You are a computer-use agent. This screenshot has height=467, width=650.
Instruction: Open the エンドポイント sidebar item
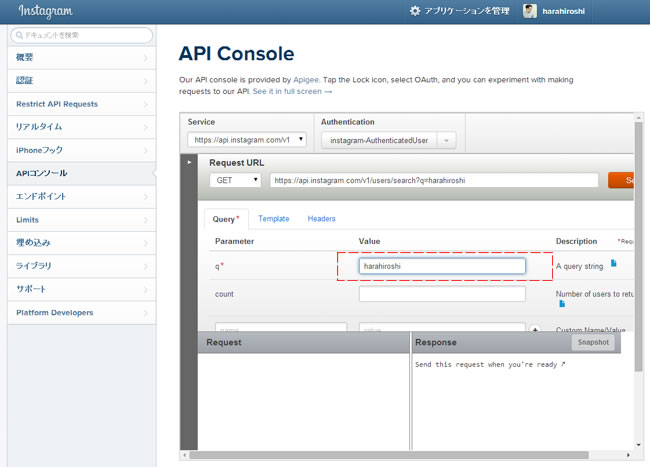pos(82,197)
